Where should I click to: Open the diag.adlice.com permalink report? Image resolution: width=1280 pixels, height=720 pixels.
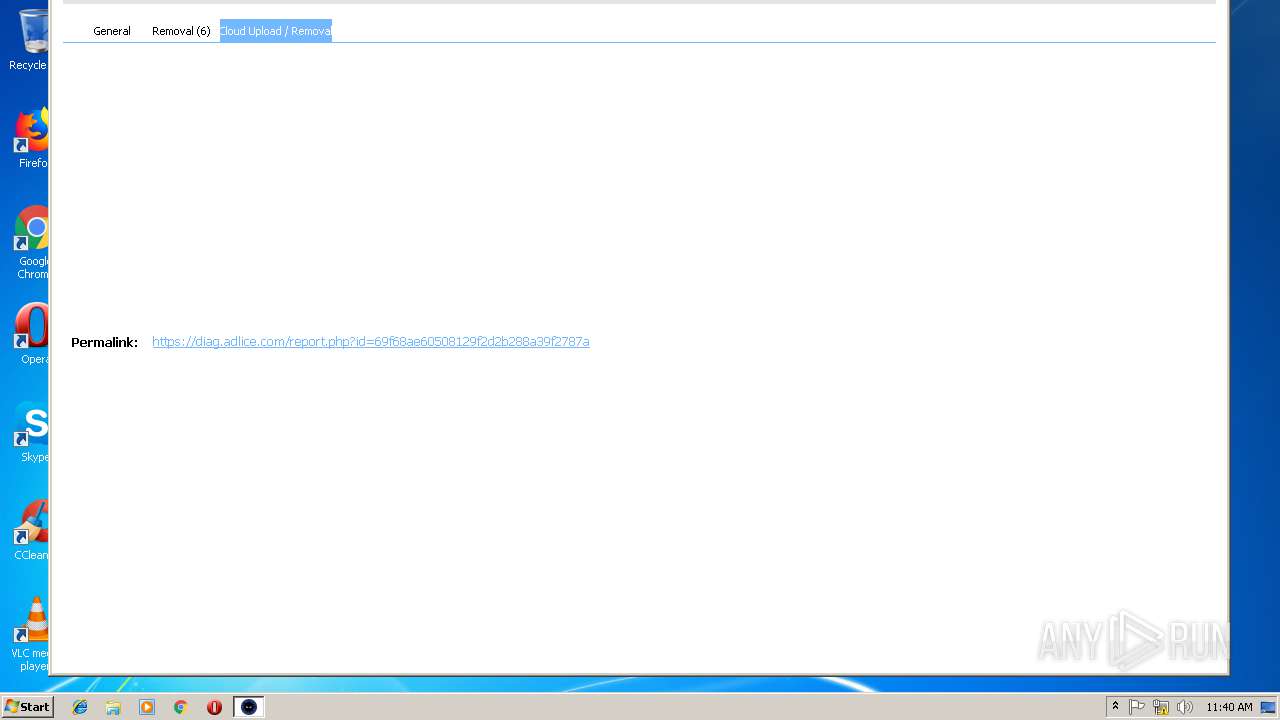[x=370, y=342]
